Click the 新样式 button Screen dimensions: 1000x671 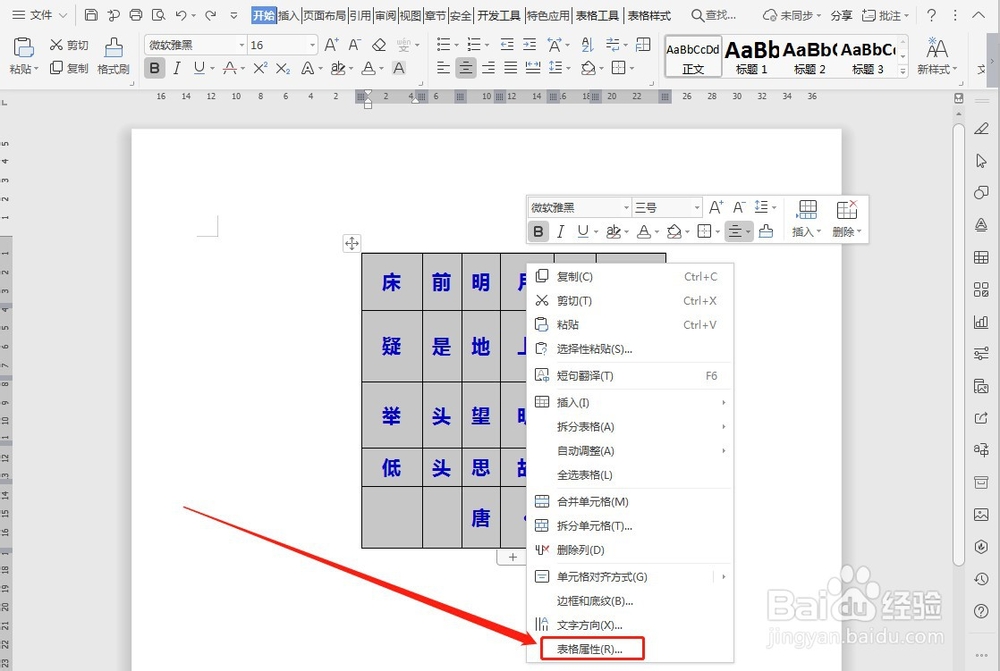(x=937, y=57)
